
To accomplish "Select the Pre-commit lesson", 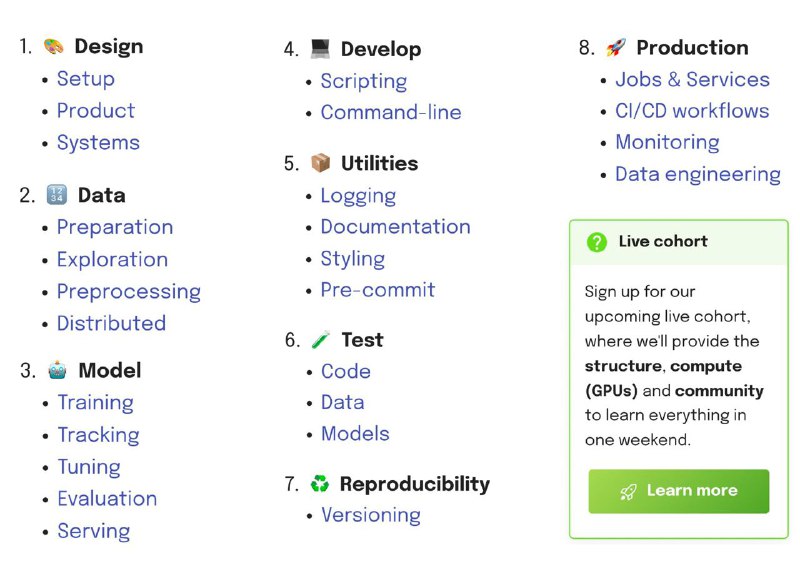I will [x=378, y=290].
